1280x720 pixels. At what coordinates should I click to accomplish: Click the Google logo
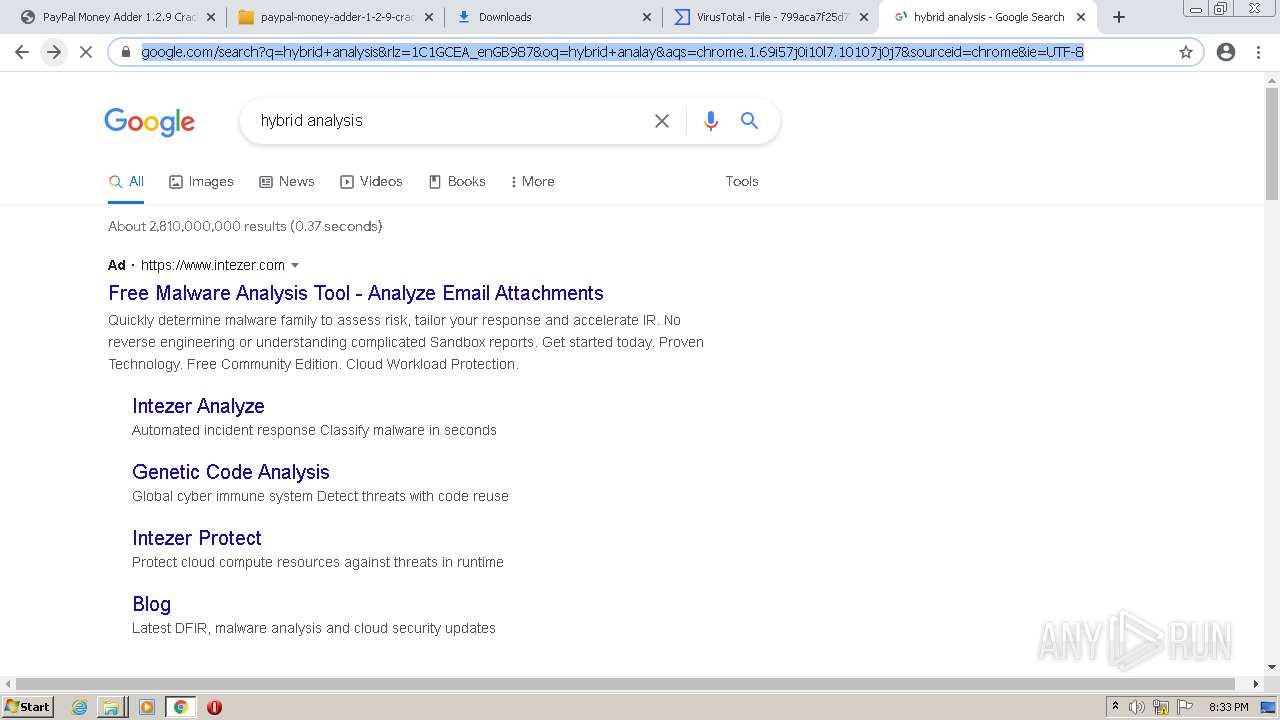(149, 122)
